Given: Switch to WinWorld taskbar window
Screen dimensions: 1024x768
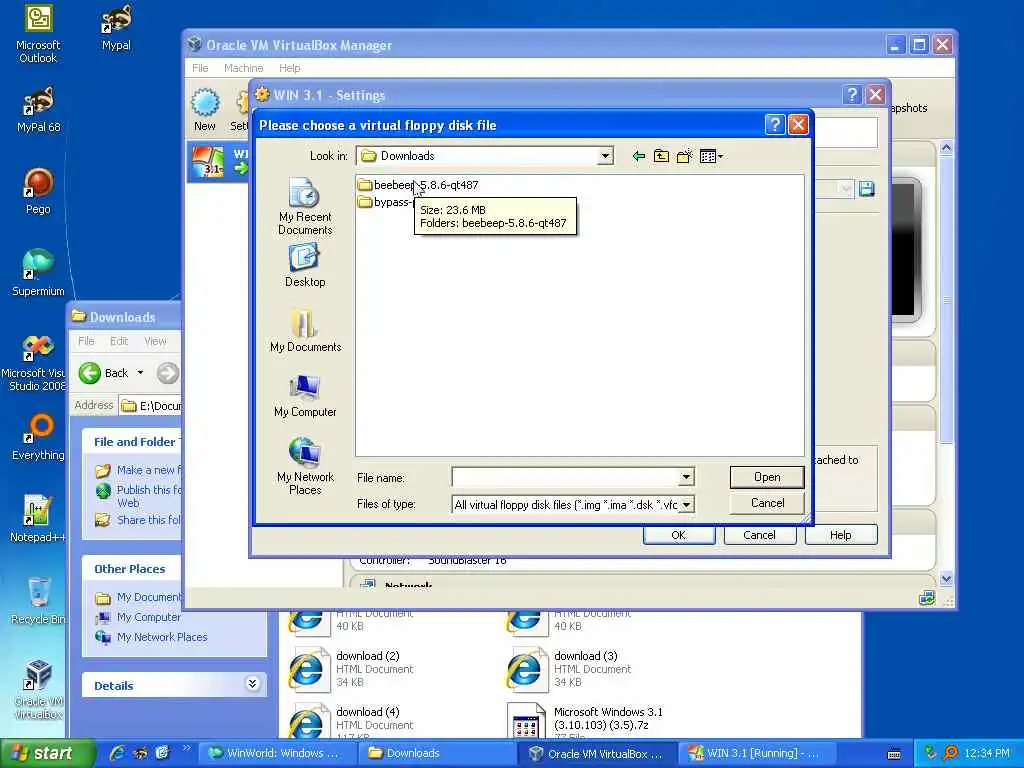Looking at the screenshot, I should click(x=276, y=754).
